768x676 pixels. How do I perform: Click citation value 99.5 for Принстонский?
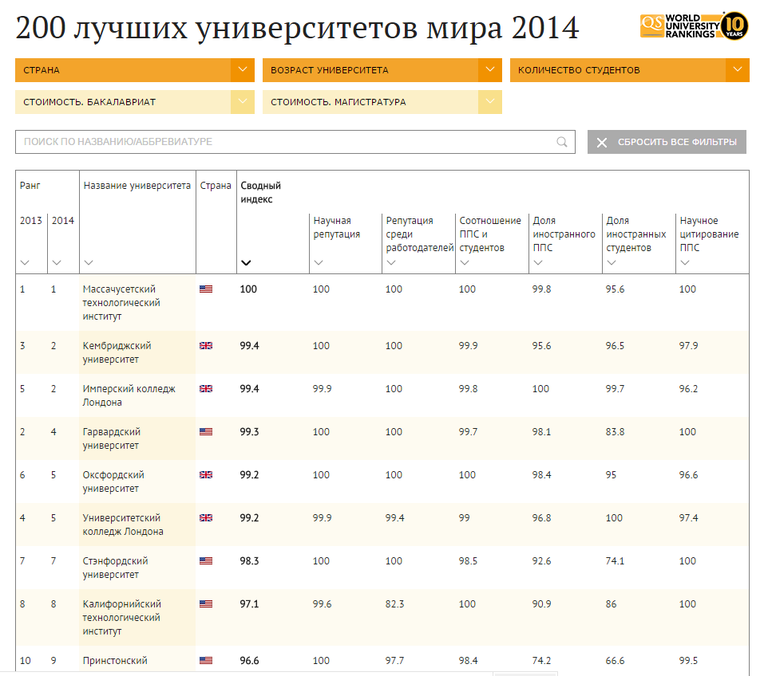(688, 661)
